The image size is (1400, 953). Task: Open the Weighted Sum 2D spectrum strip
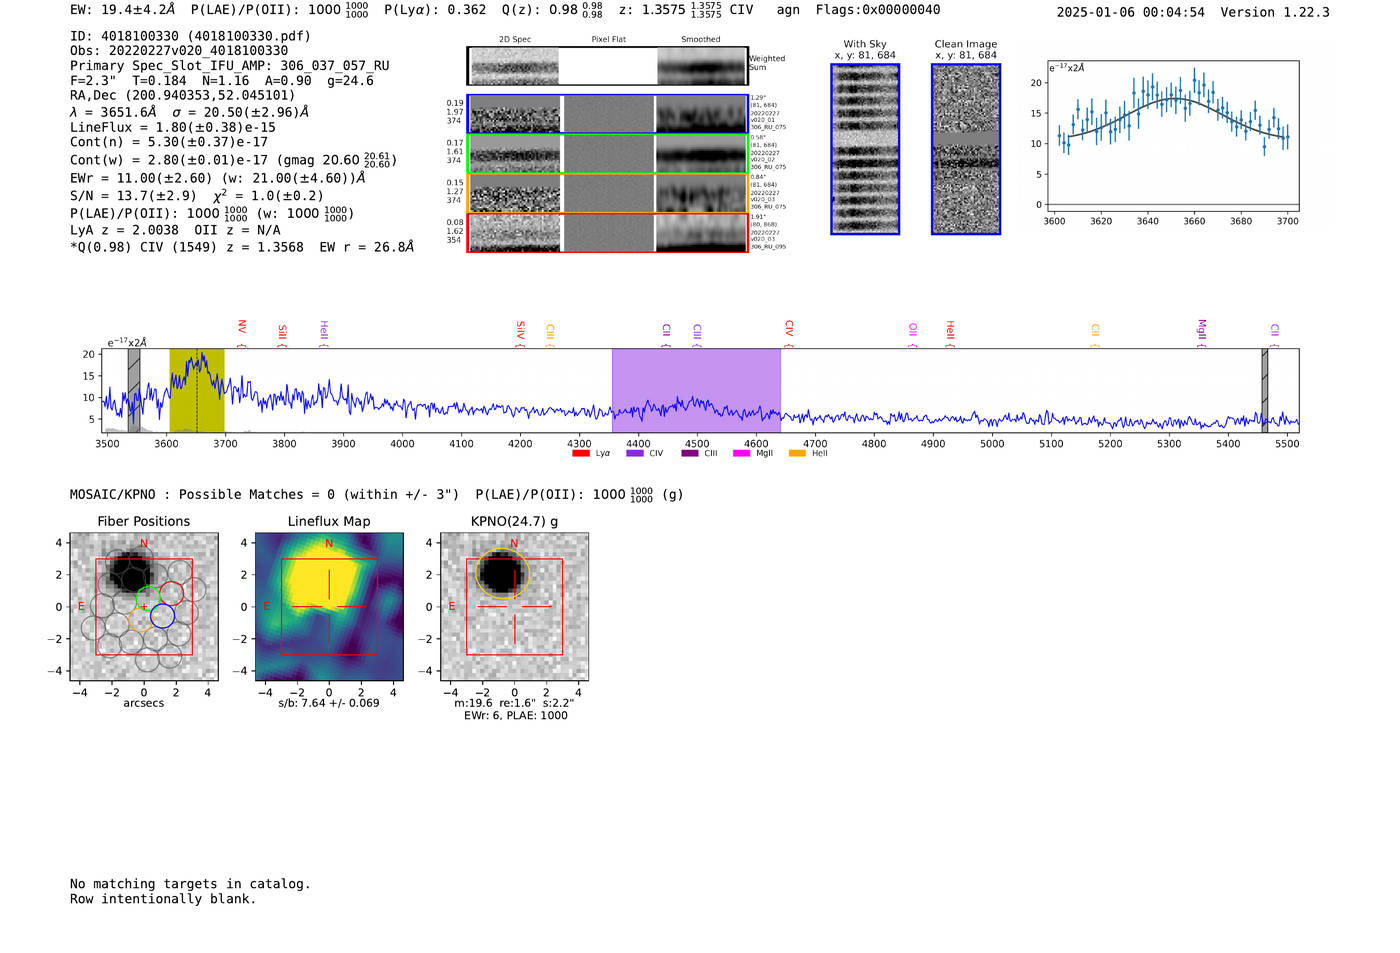coord(608,66)
